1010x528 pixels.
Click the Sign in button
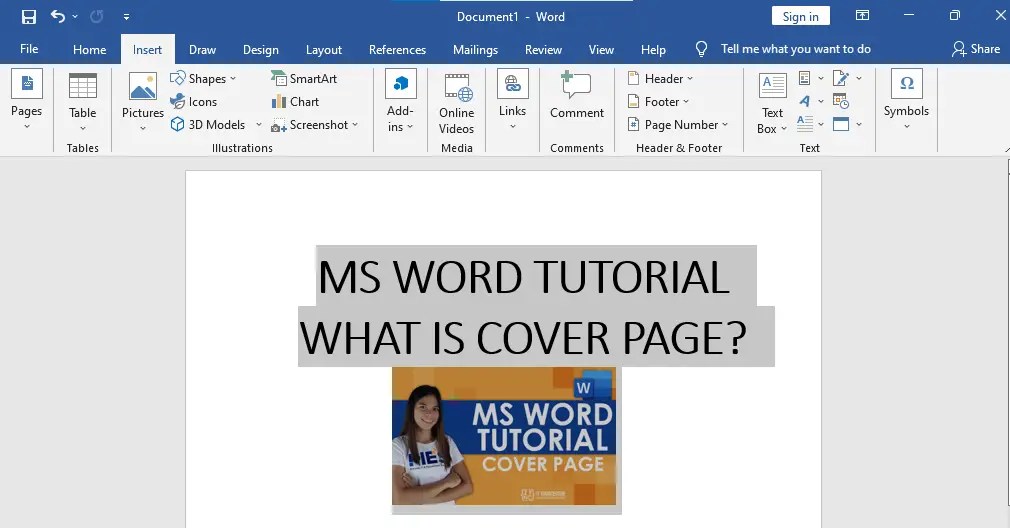(801, 16)
